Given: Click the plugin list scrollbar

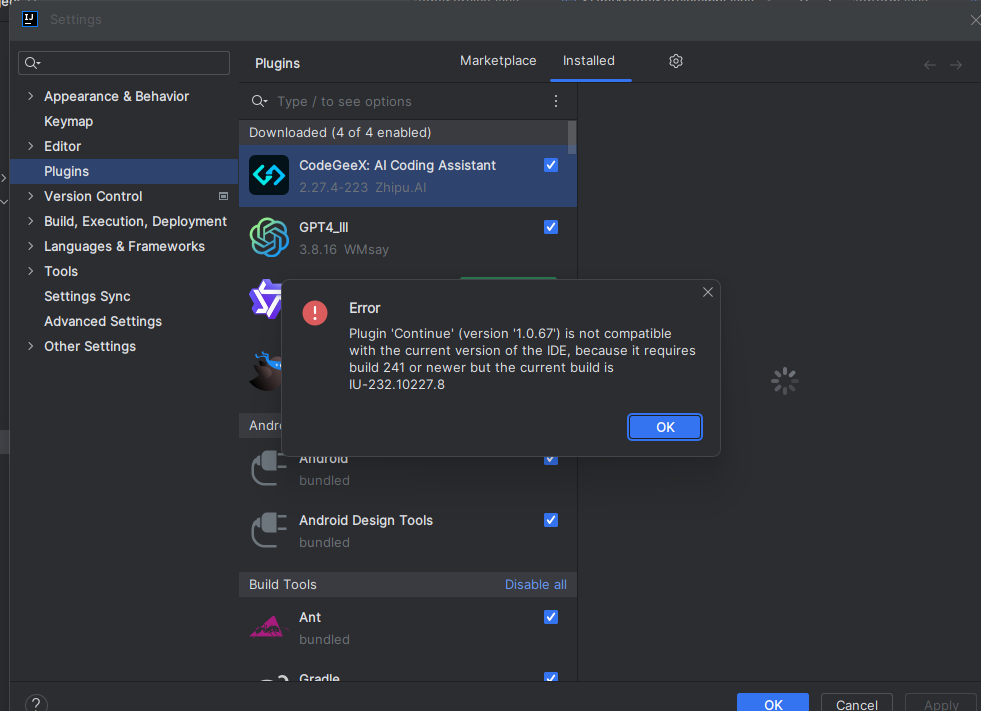Looking at the screenshot, I should click(572, 137).
